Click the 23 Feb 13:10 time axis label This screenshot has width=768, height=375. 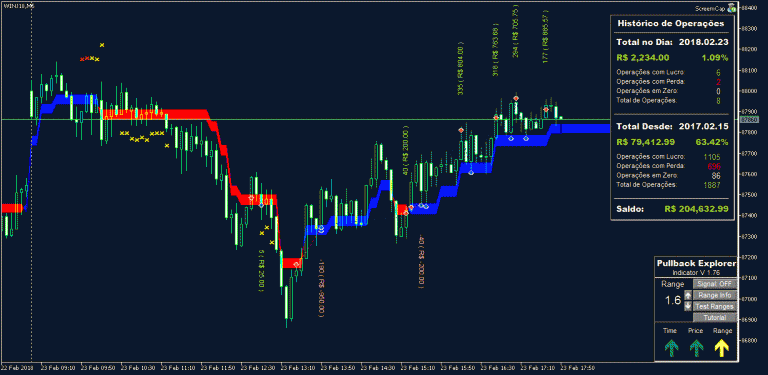(x=301, y=367)
